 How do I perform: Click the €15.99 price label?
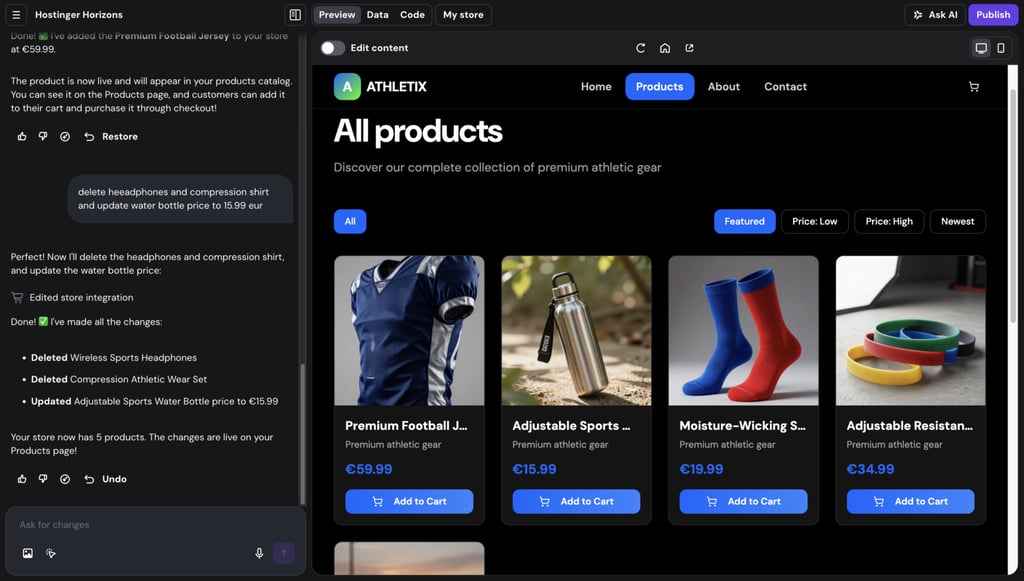click(534, 469)
